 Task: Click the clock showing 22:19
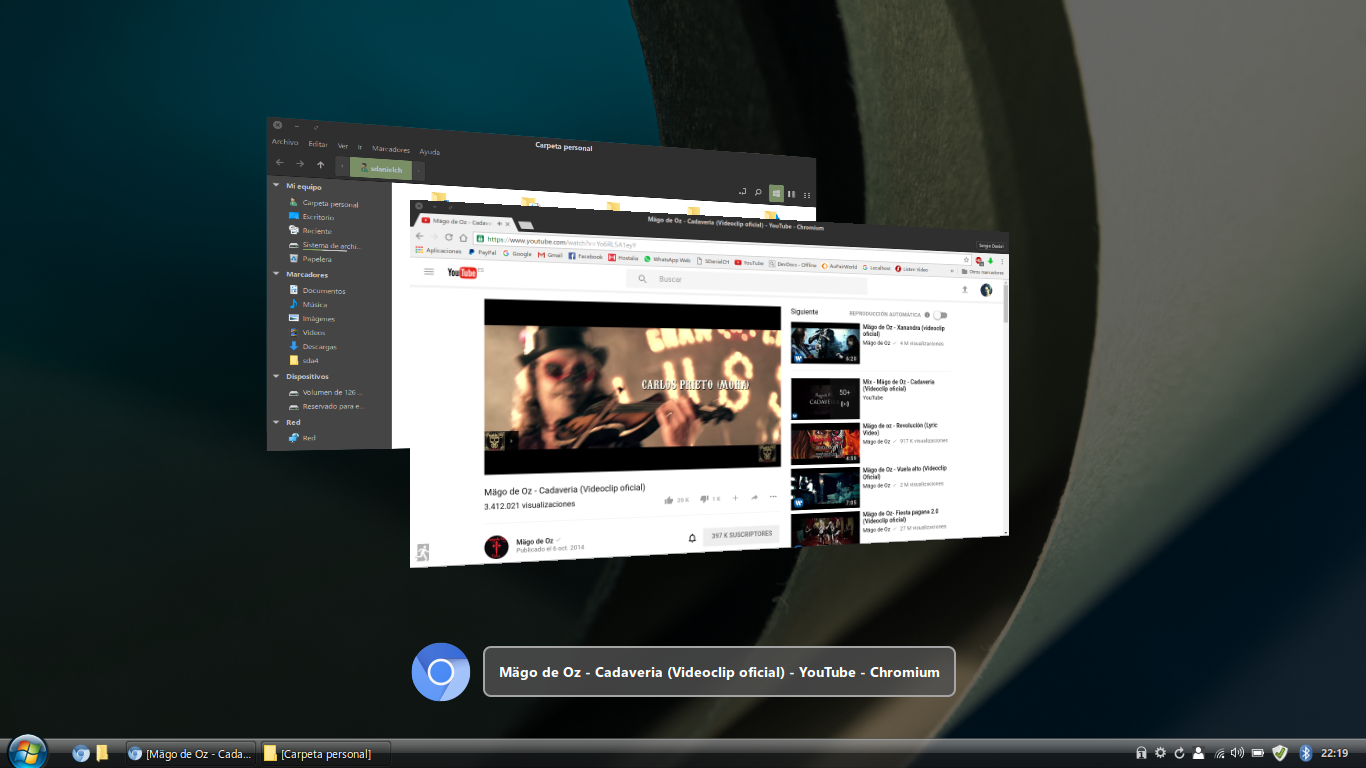tap(1335, 753)
